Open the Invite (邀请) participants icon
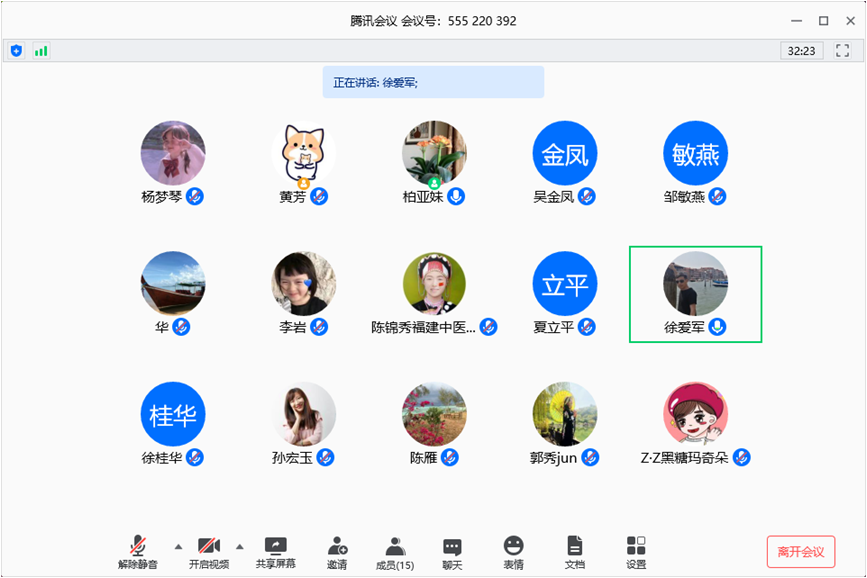867x578 pixels. pos(337,546)
